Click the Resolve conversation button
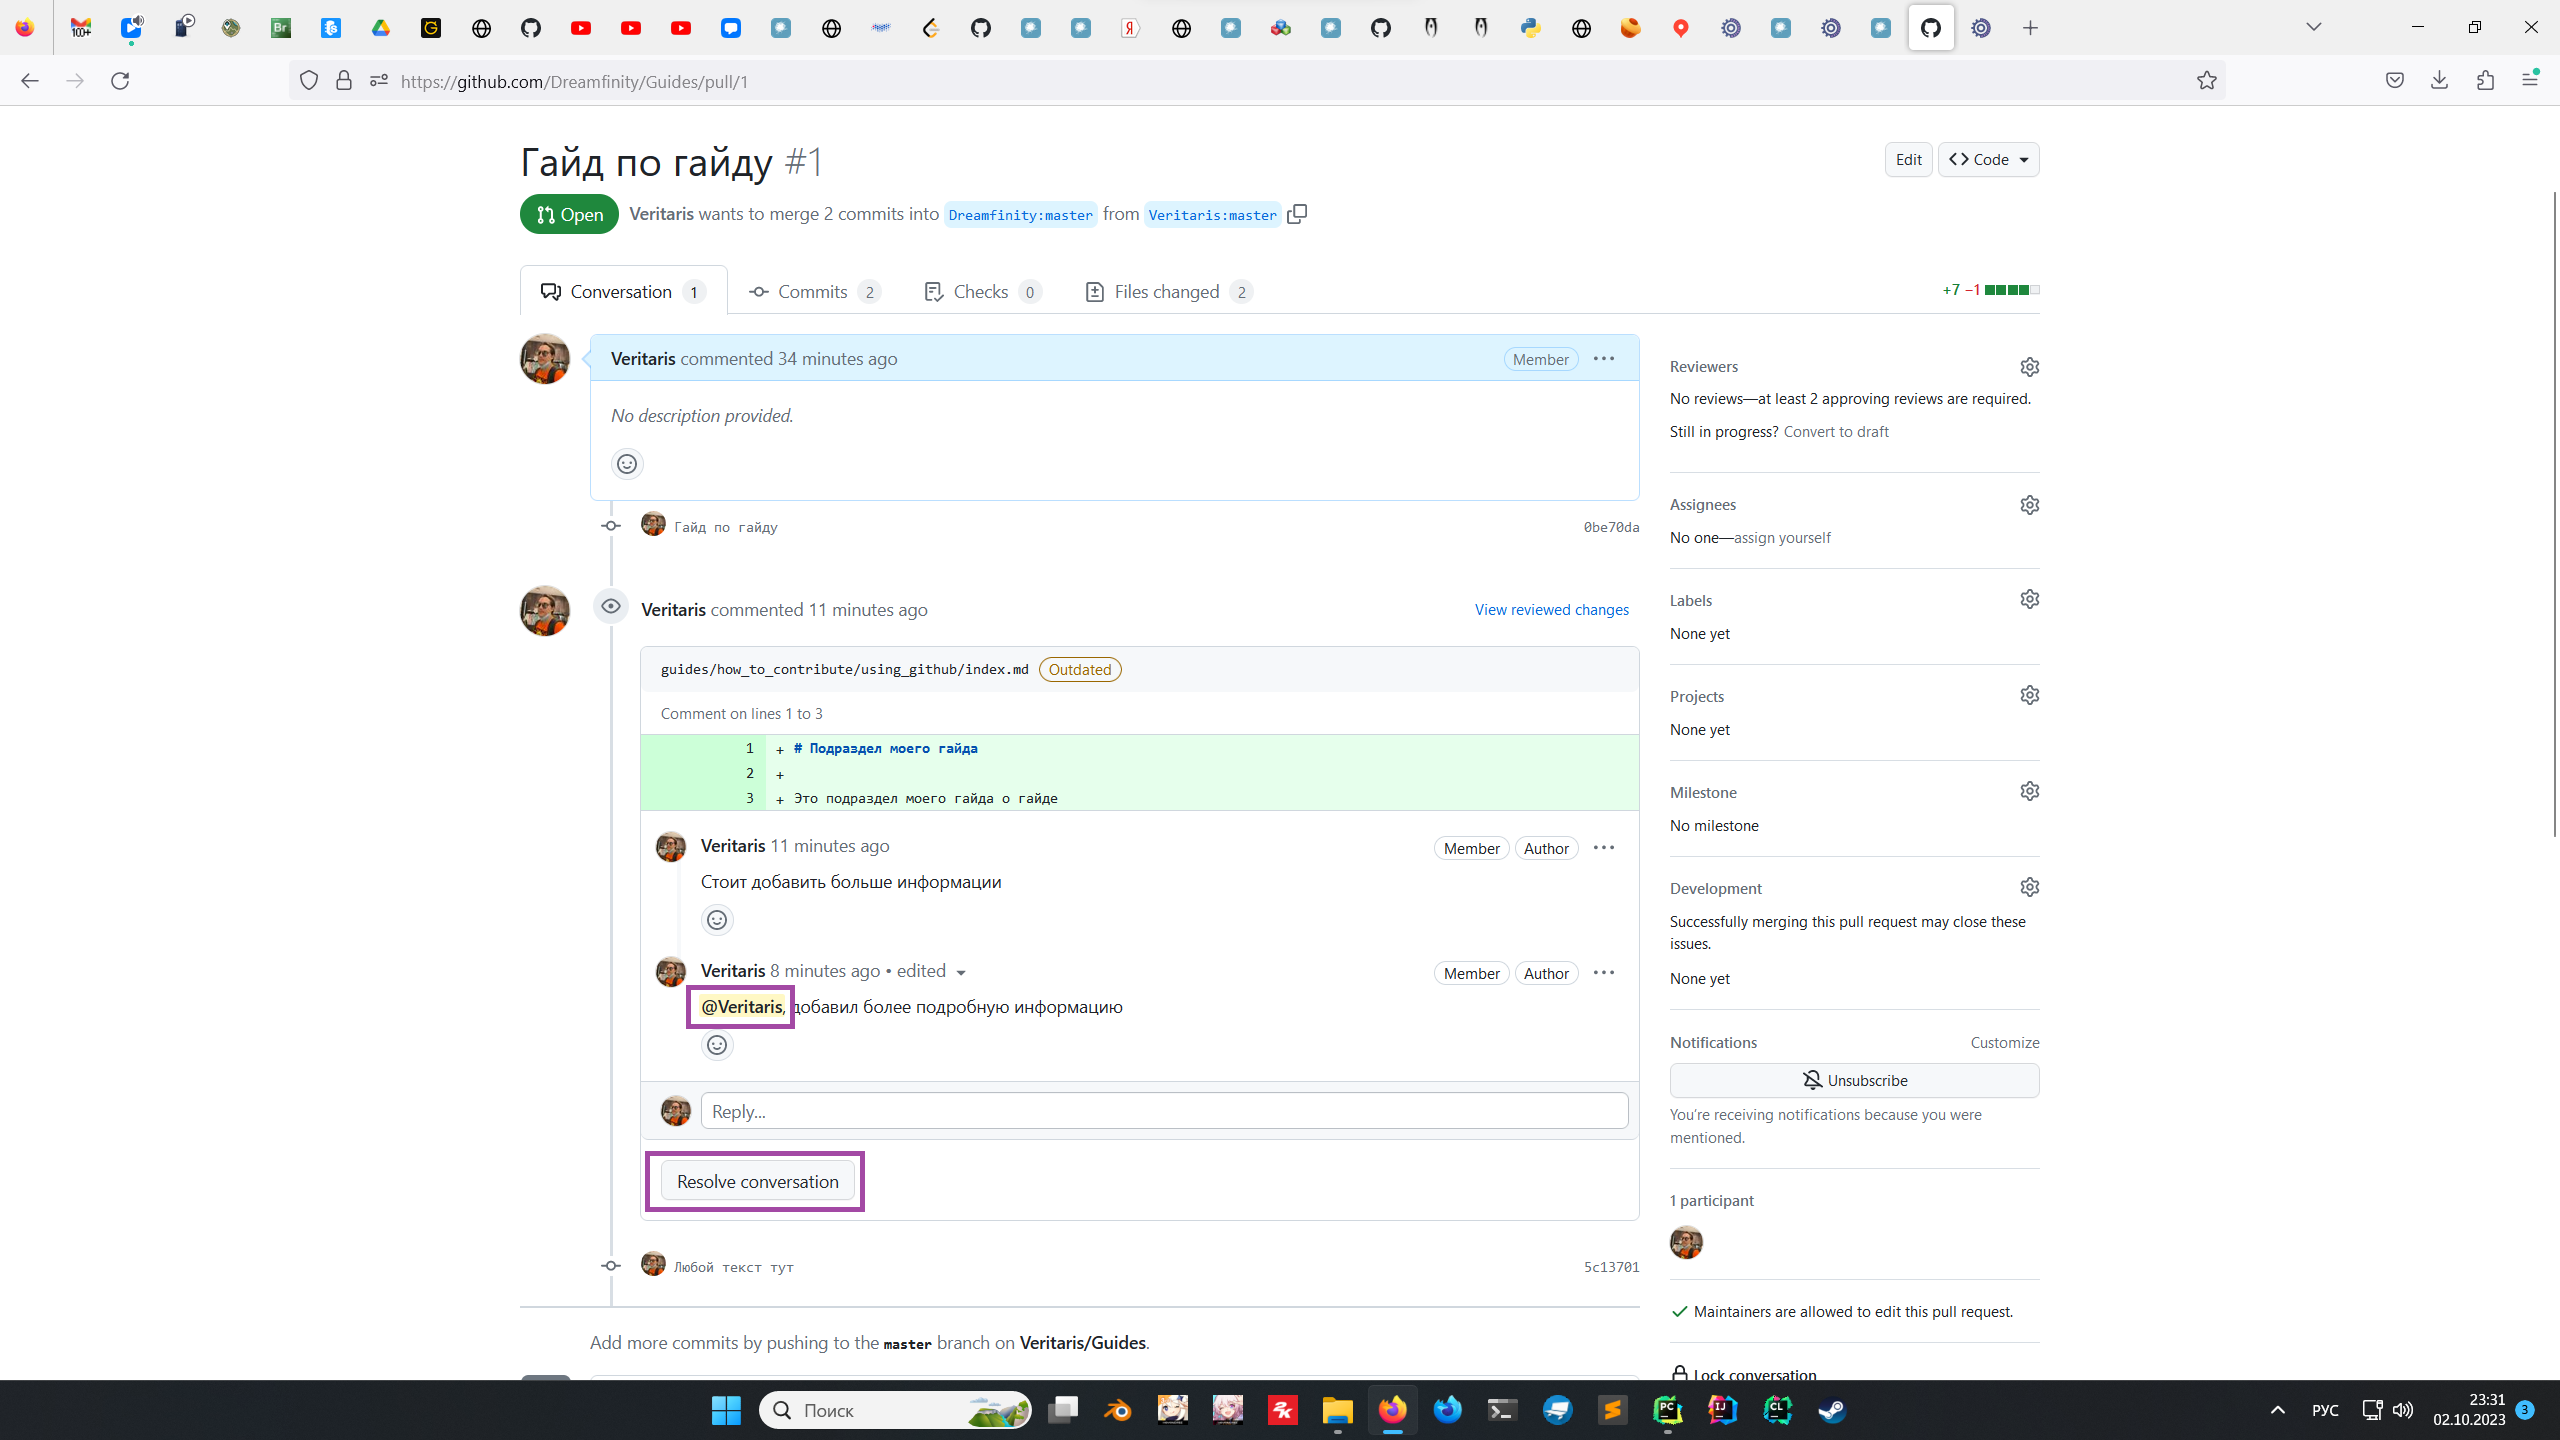This screenshot has height=1440, width=2560. tap(757, 1181)
